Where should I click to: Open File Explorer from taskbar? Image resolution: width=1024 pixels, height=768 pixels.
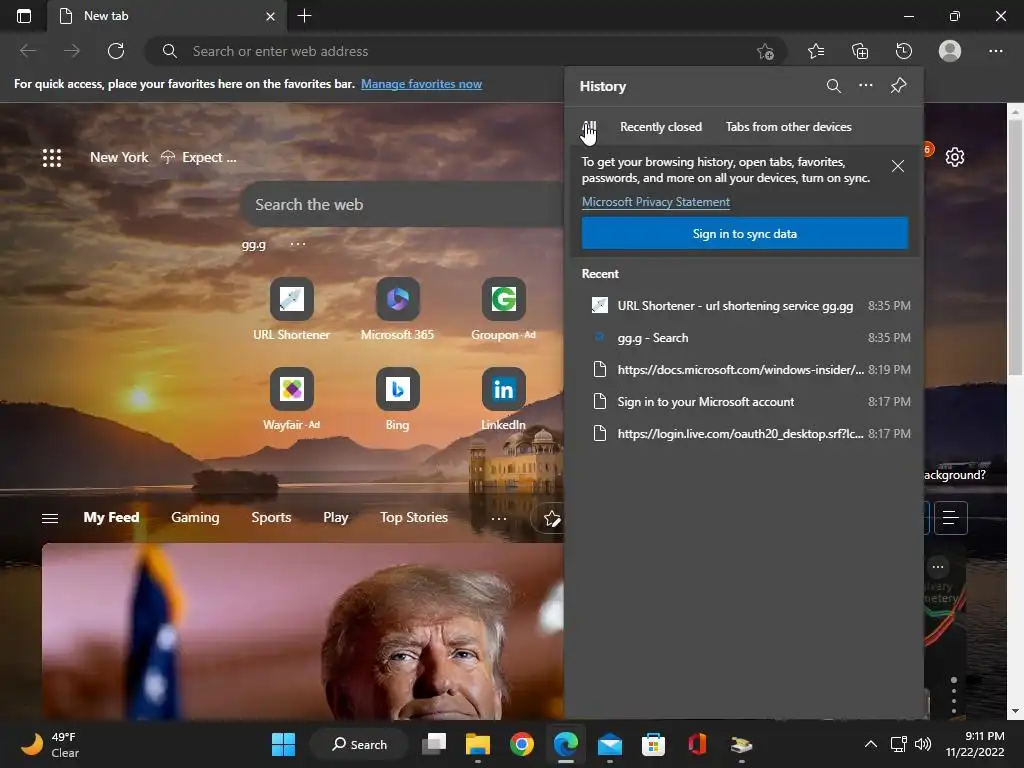[477, 744]
